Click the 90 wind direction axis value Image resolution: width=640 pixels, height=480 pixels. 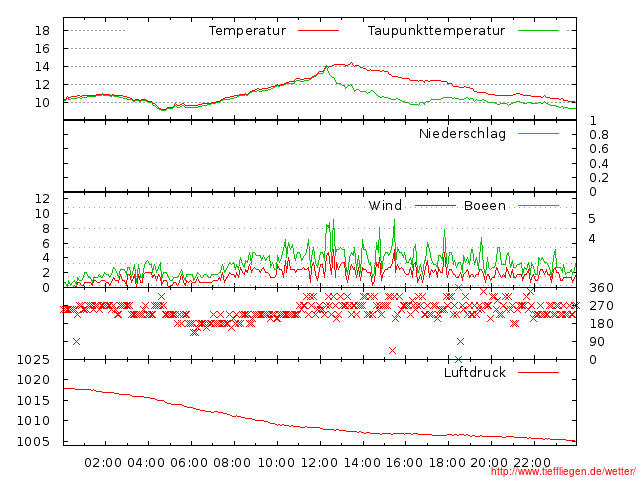pyautogui.click(x=597, y=342)
